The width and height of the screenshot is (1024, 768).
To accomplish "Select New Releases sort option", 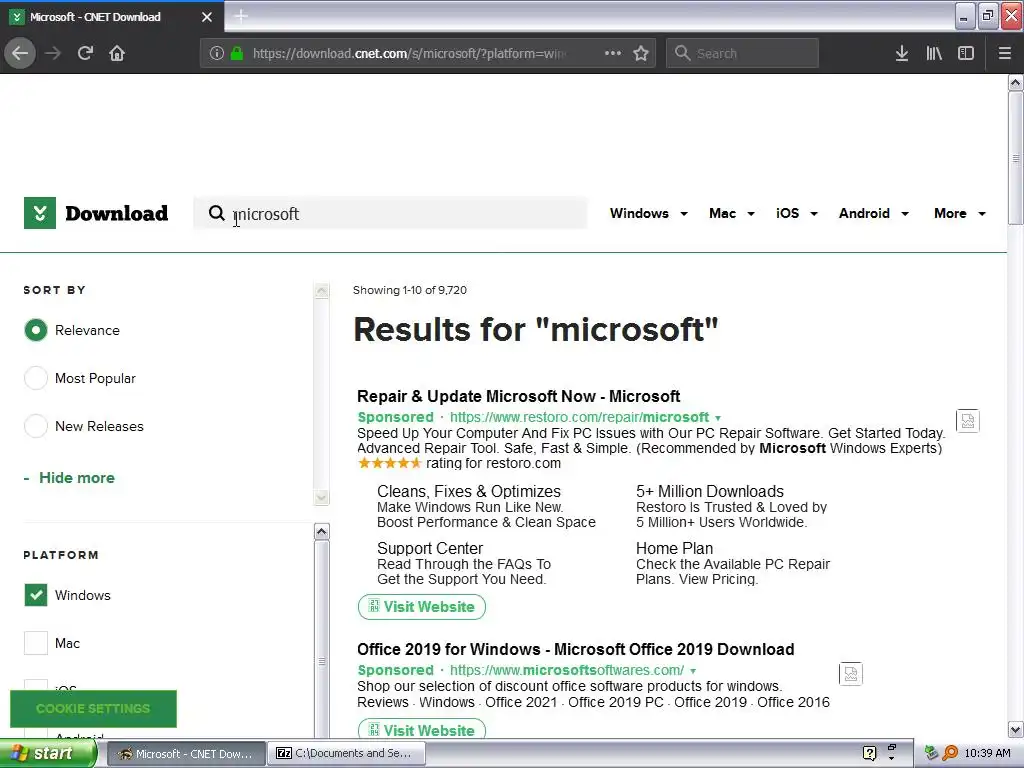I will (36, 426).
